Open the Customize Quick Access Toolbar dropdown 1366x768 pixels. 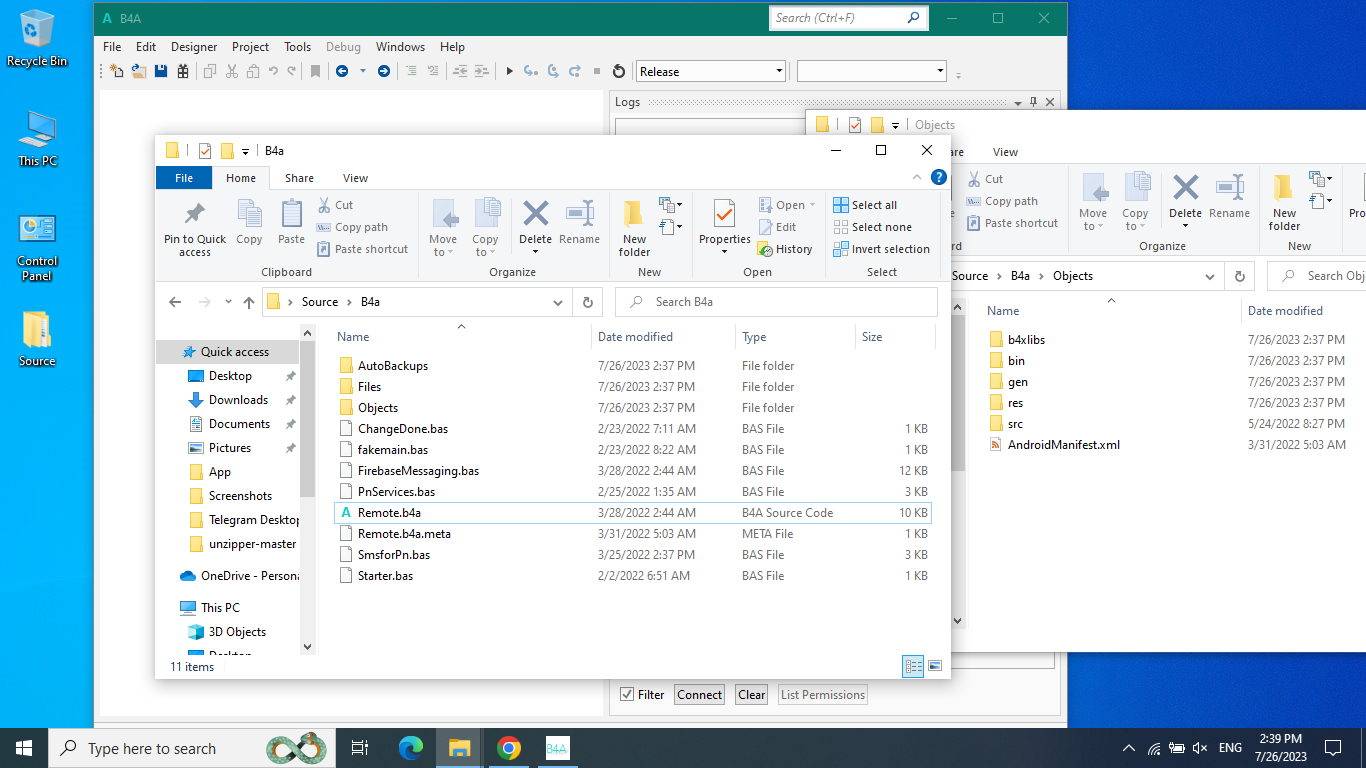[245, 151]
